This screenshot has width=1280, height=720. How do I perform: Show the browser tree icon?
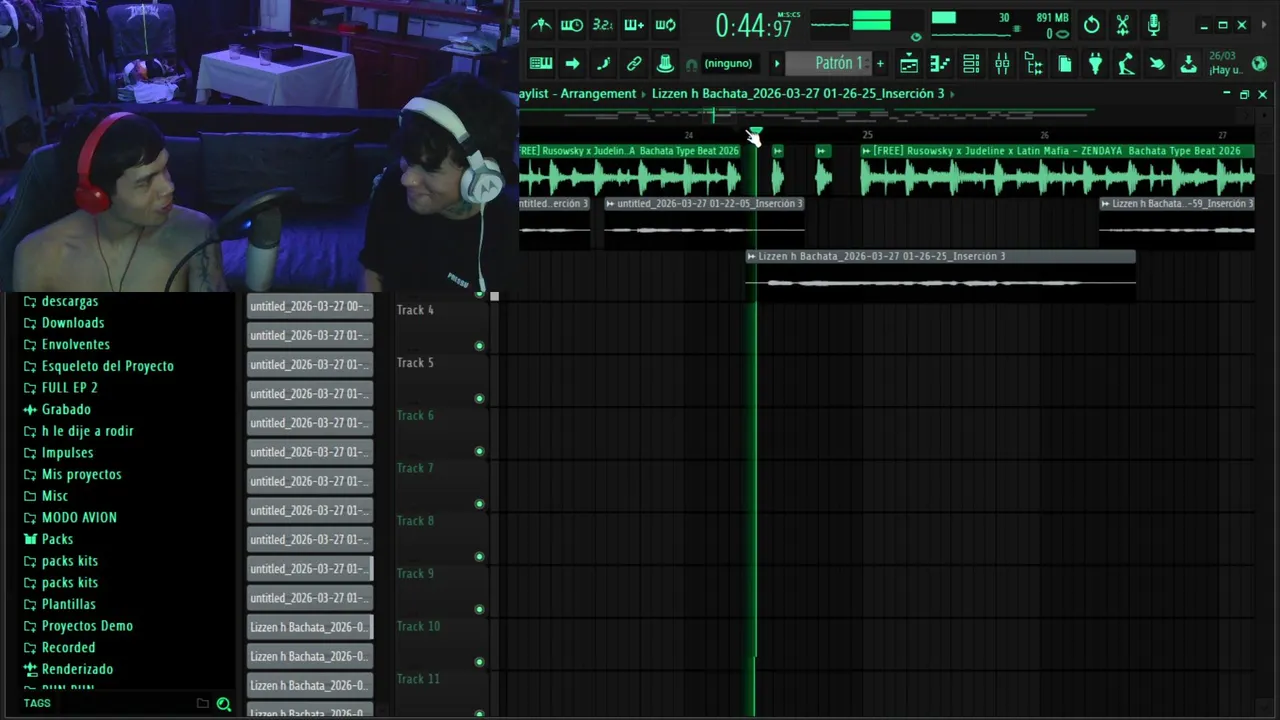tap(1034, 64)
